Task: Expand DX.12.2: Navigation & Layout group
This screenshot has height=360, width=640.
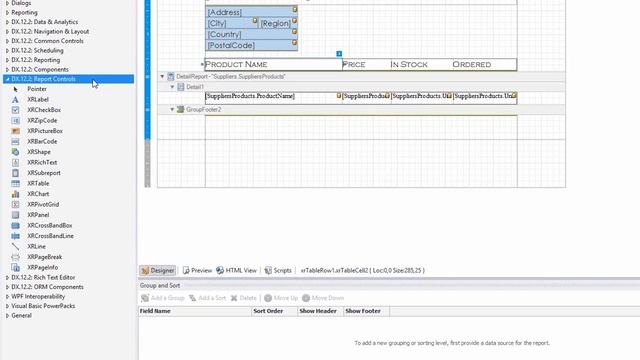Action: click(8, 31)
